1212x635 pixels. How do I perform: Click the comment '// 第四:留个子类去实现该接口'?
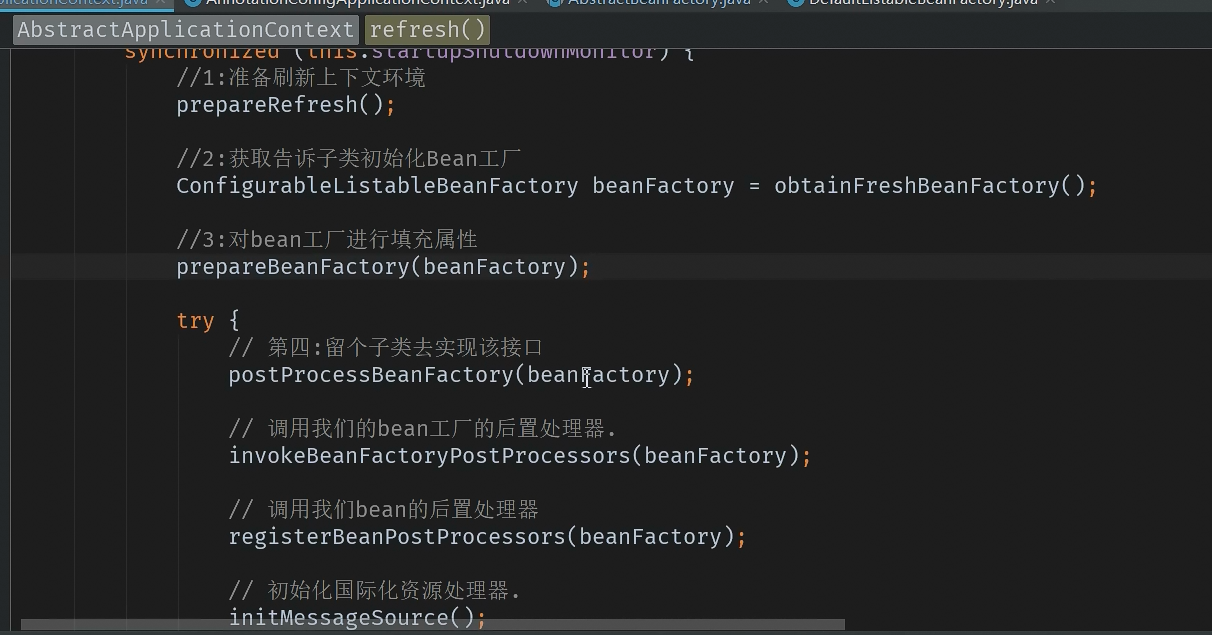[x=386, y=348]
